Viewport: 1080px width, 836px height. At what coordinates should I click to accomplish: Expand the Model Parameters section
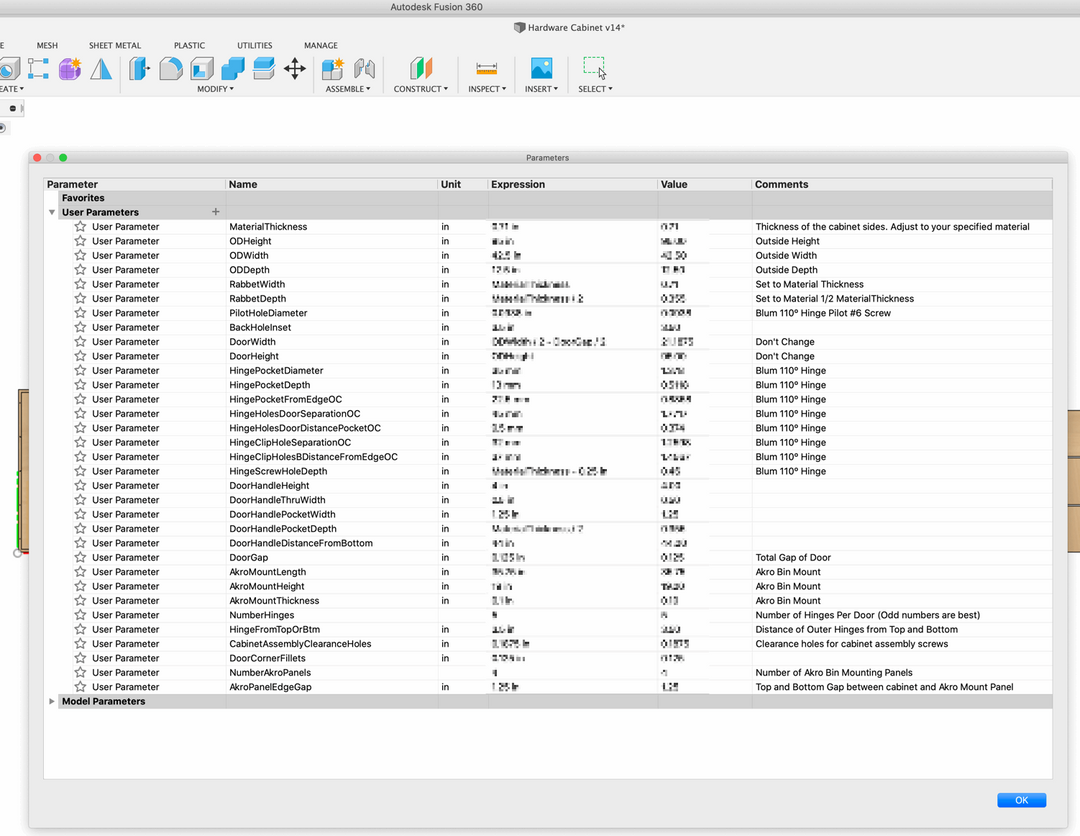[x=52, y=702]
